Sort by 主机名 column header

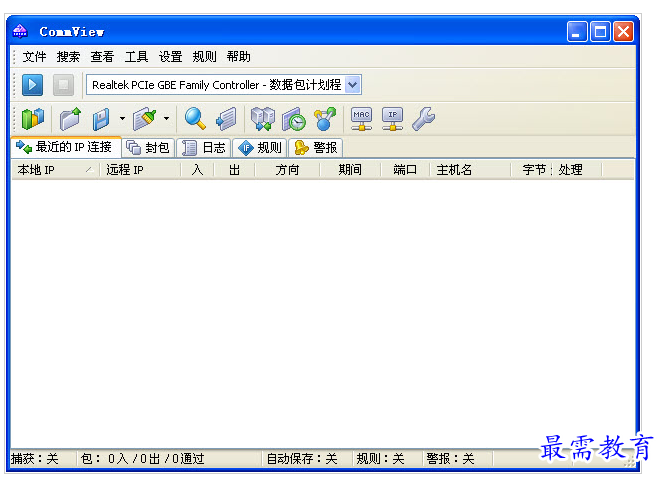pos(470,170)
